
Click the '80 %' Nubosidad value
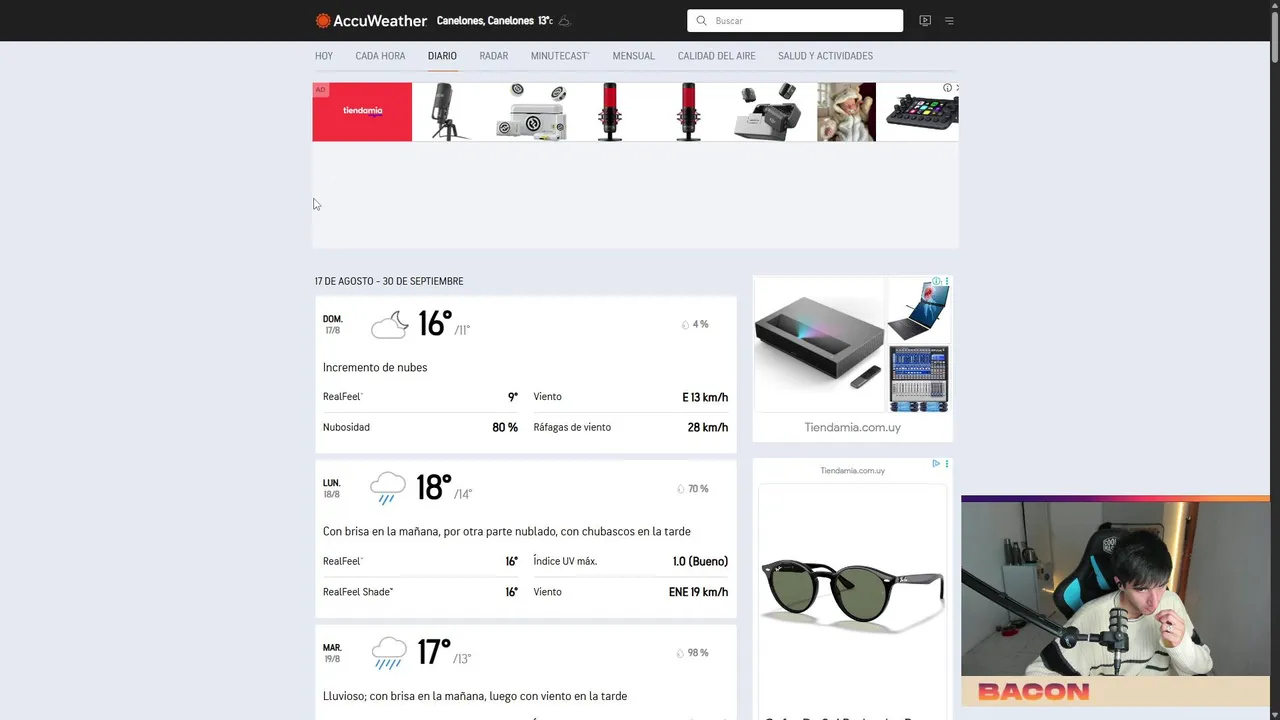pyautogui.click(x=505, y=427)
